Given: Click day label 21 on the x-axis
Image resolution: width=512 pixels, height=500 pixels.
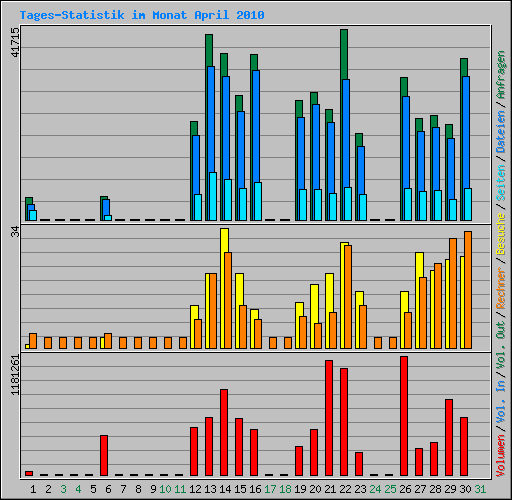Looking at the screenshot, I should tap(330, 489).
